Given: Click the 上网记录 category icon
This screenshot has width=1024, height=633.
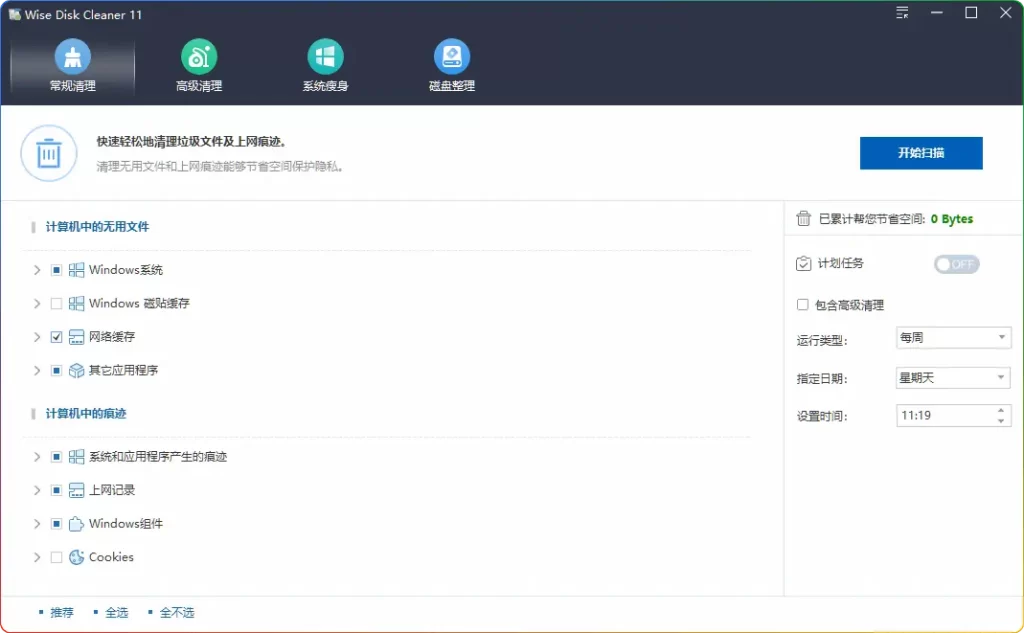Looking at the screenshot, I should pos(76,490).
